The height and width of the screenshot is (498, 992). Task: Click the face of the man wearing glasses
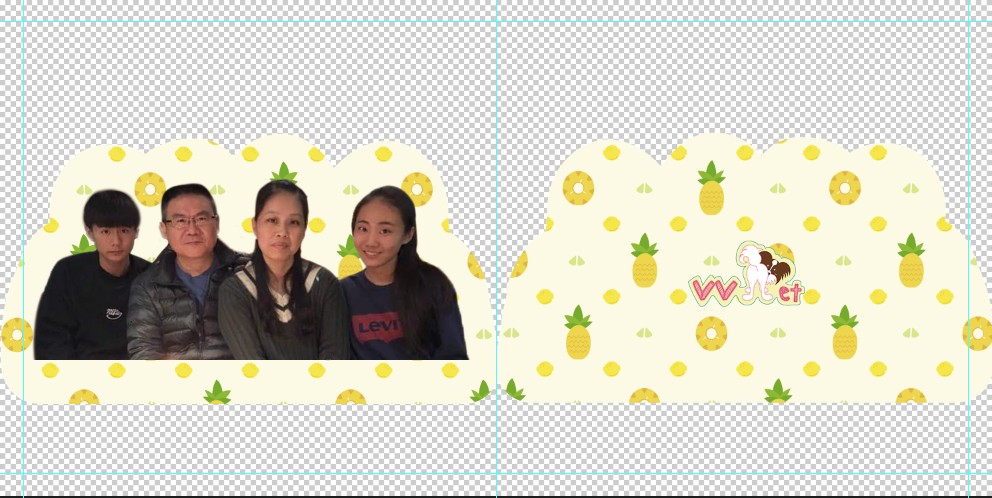189,222
